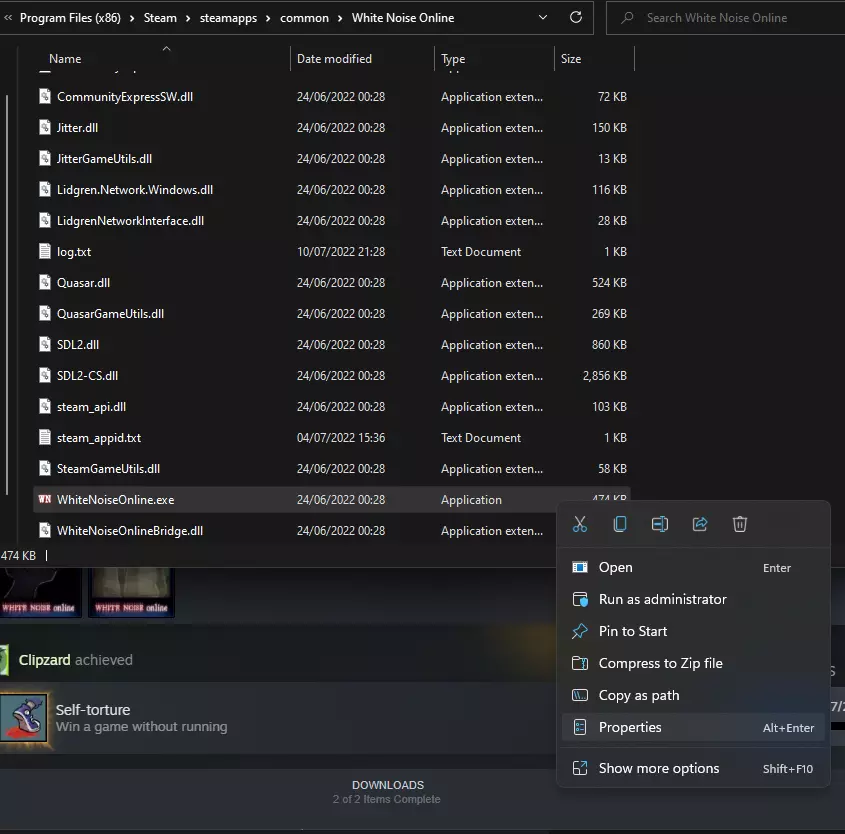The height and width of the screenshot is (834, 845).
Task: Click the Rename icon in context menu
Action: pos(660,524)
